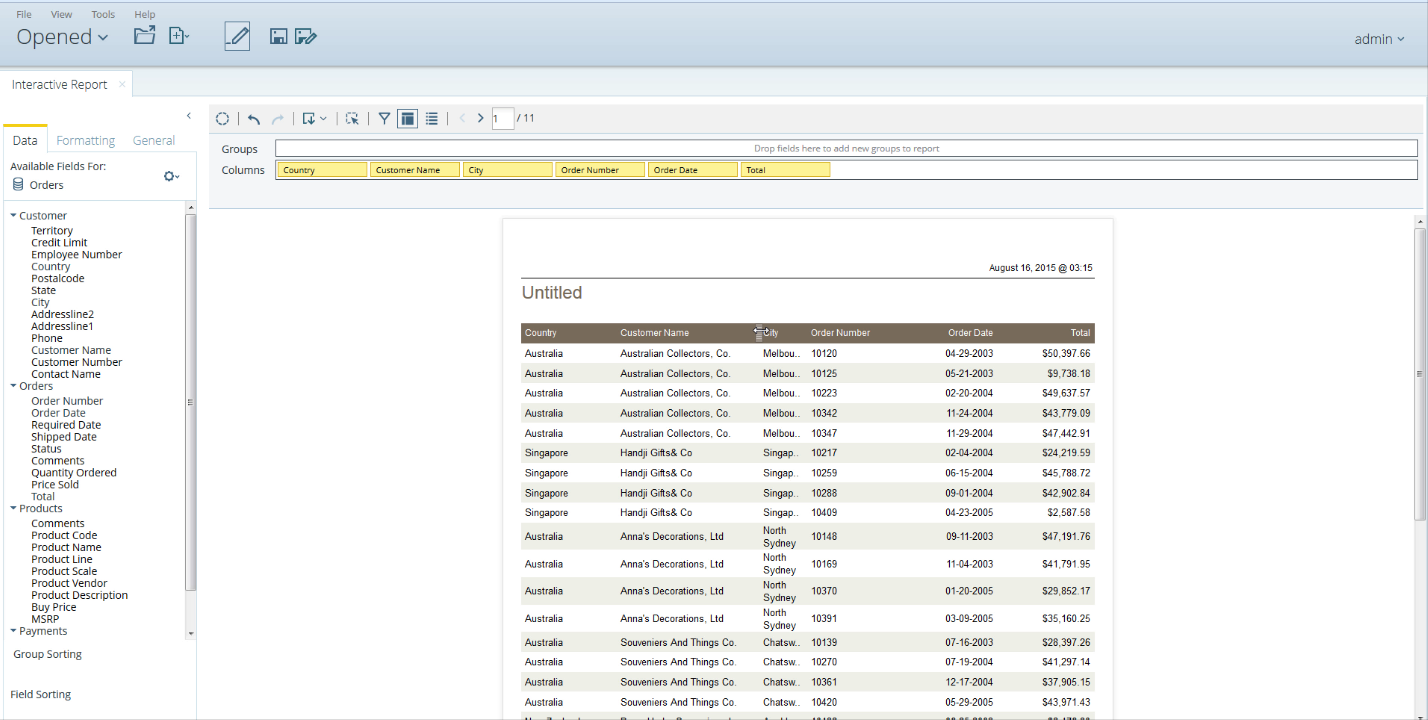The height and width of the screenshot is (720, 1428).
Task: Select the Contact Name field
Action: tap(66, 375)
